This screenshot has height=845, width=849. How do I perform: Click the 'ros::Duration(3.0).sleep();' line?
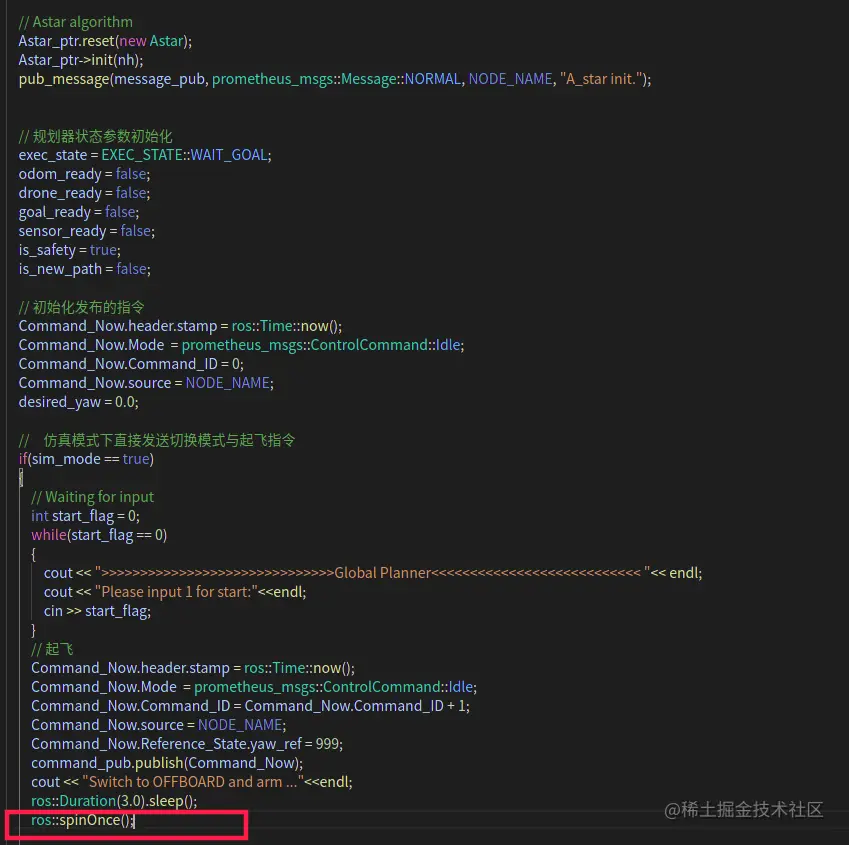(114, 801)
